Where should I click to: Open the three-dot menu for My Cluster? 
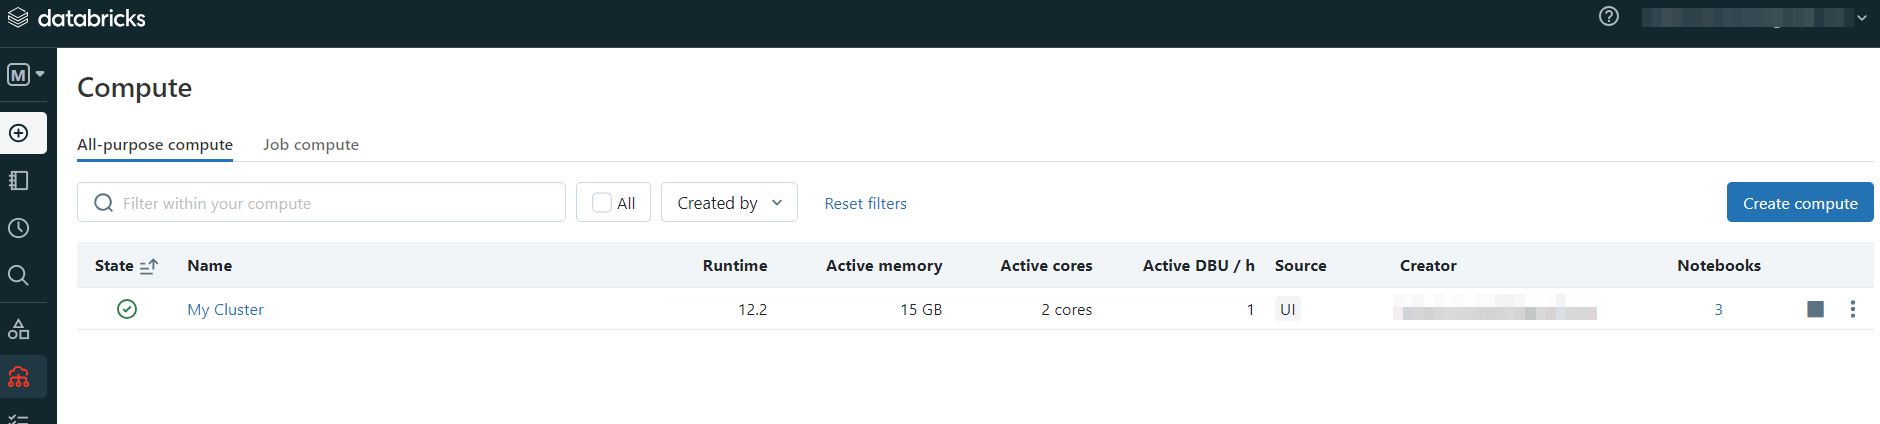1852,309
